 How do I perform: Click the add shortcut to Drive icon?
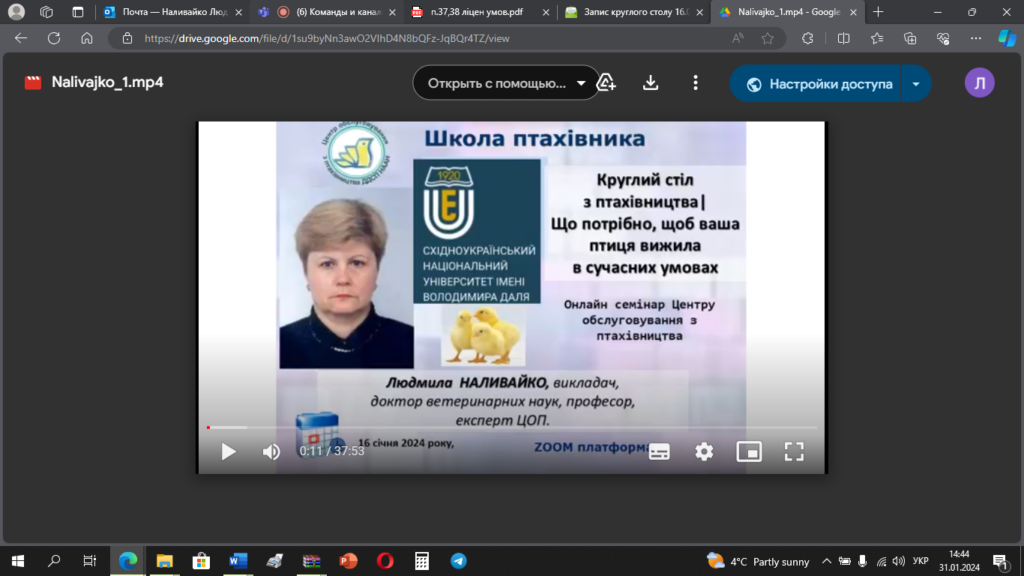pyautogui.click(x=606, y=83)
